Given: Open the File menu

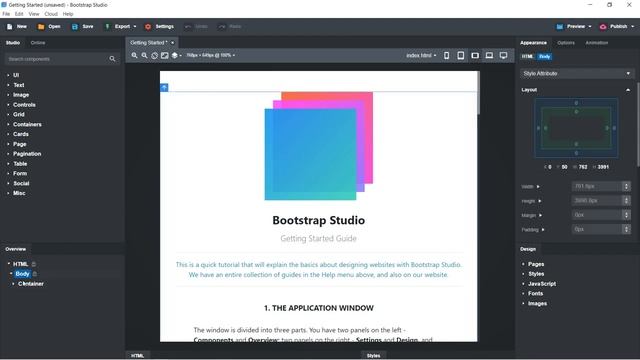Looking at the screenshot, I should [x=6, y=14].
